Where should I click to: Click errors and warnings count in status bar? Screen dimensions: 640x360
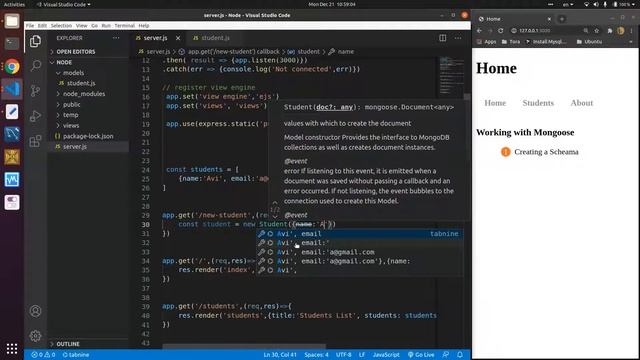43,355
